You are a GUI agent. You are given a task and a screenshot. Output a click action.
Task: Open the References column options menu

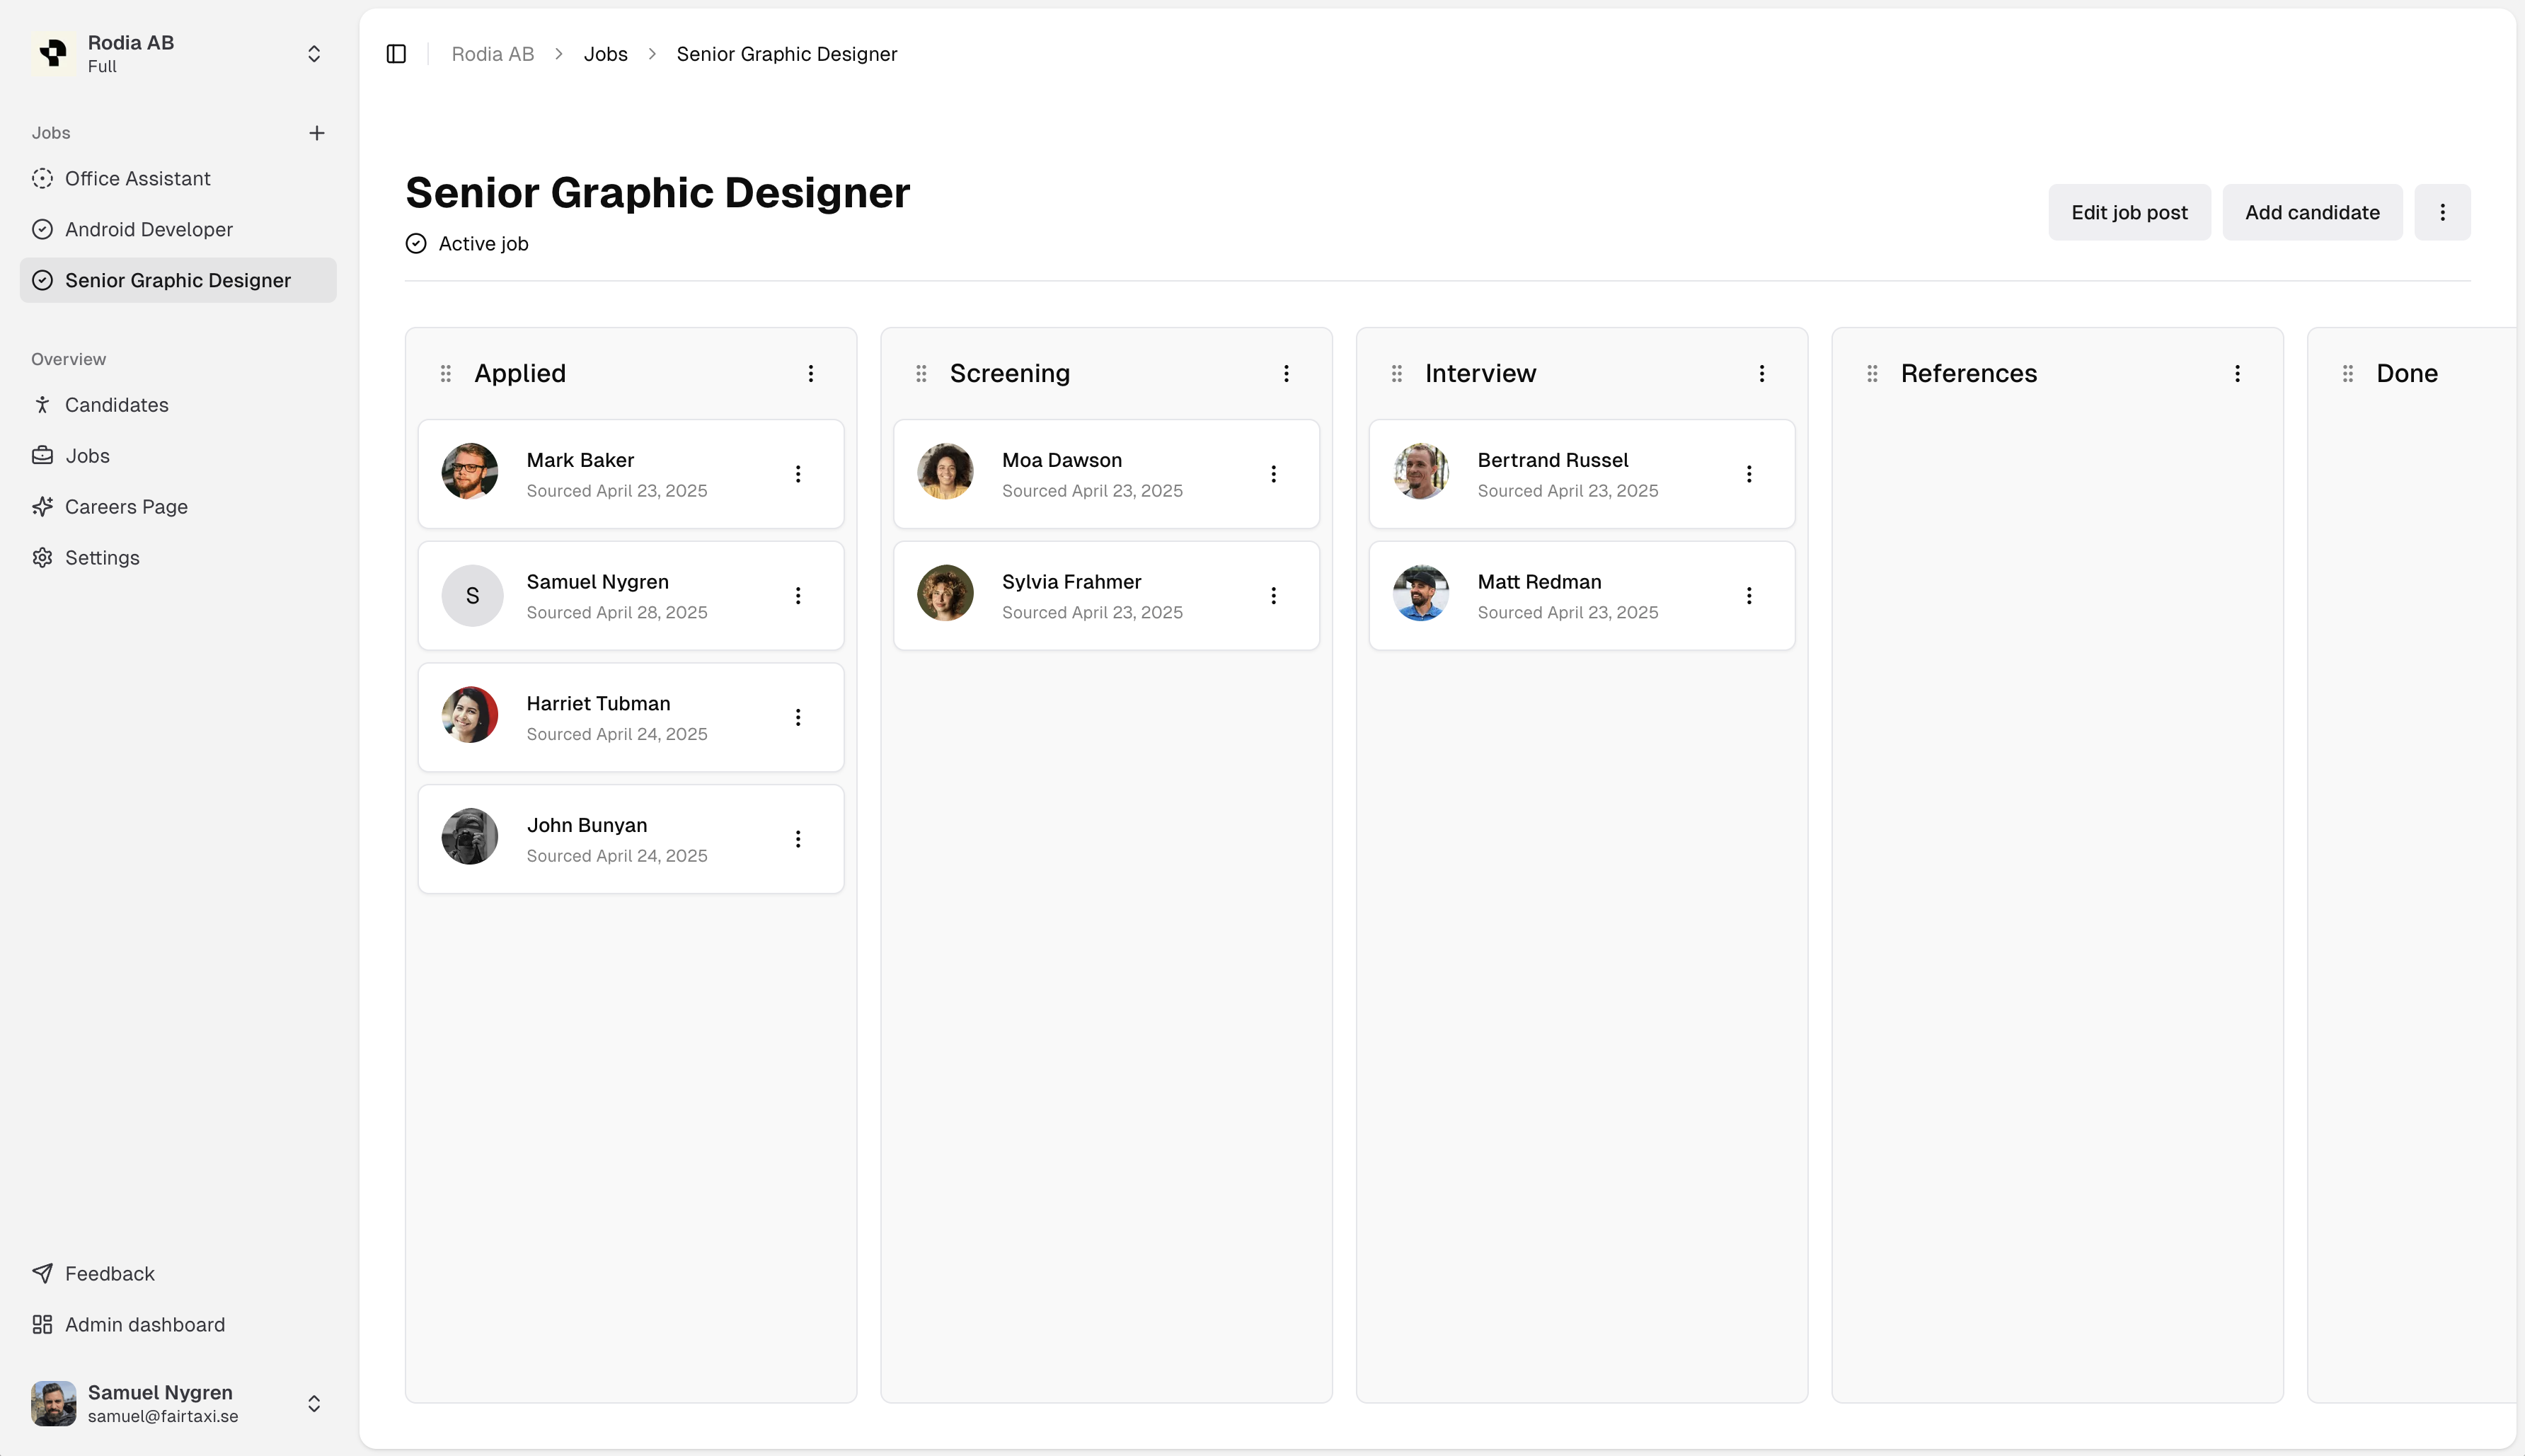2237,373
